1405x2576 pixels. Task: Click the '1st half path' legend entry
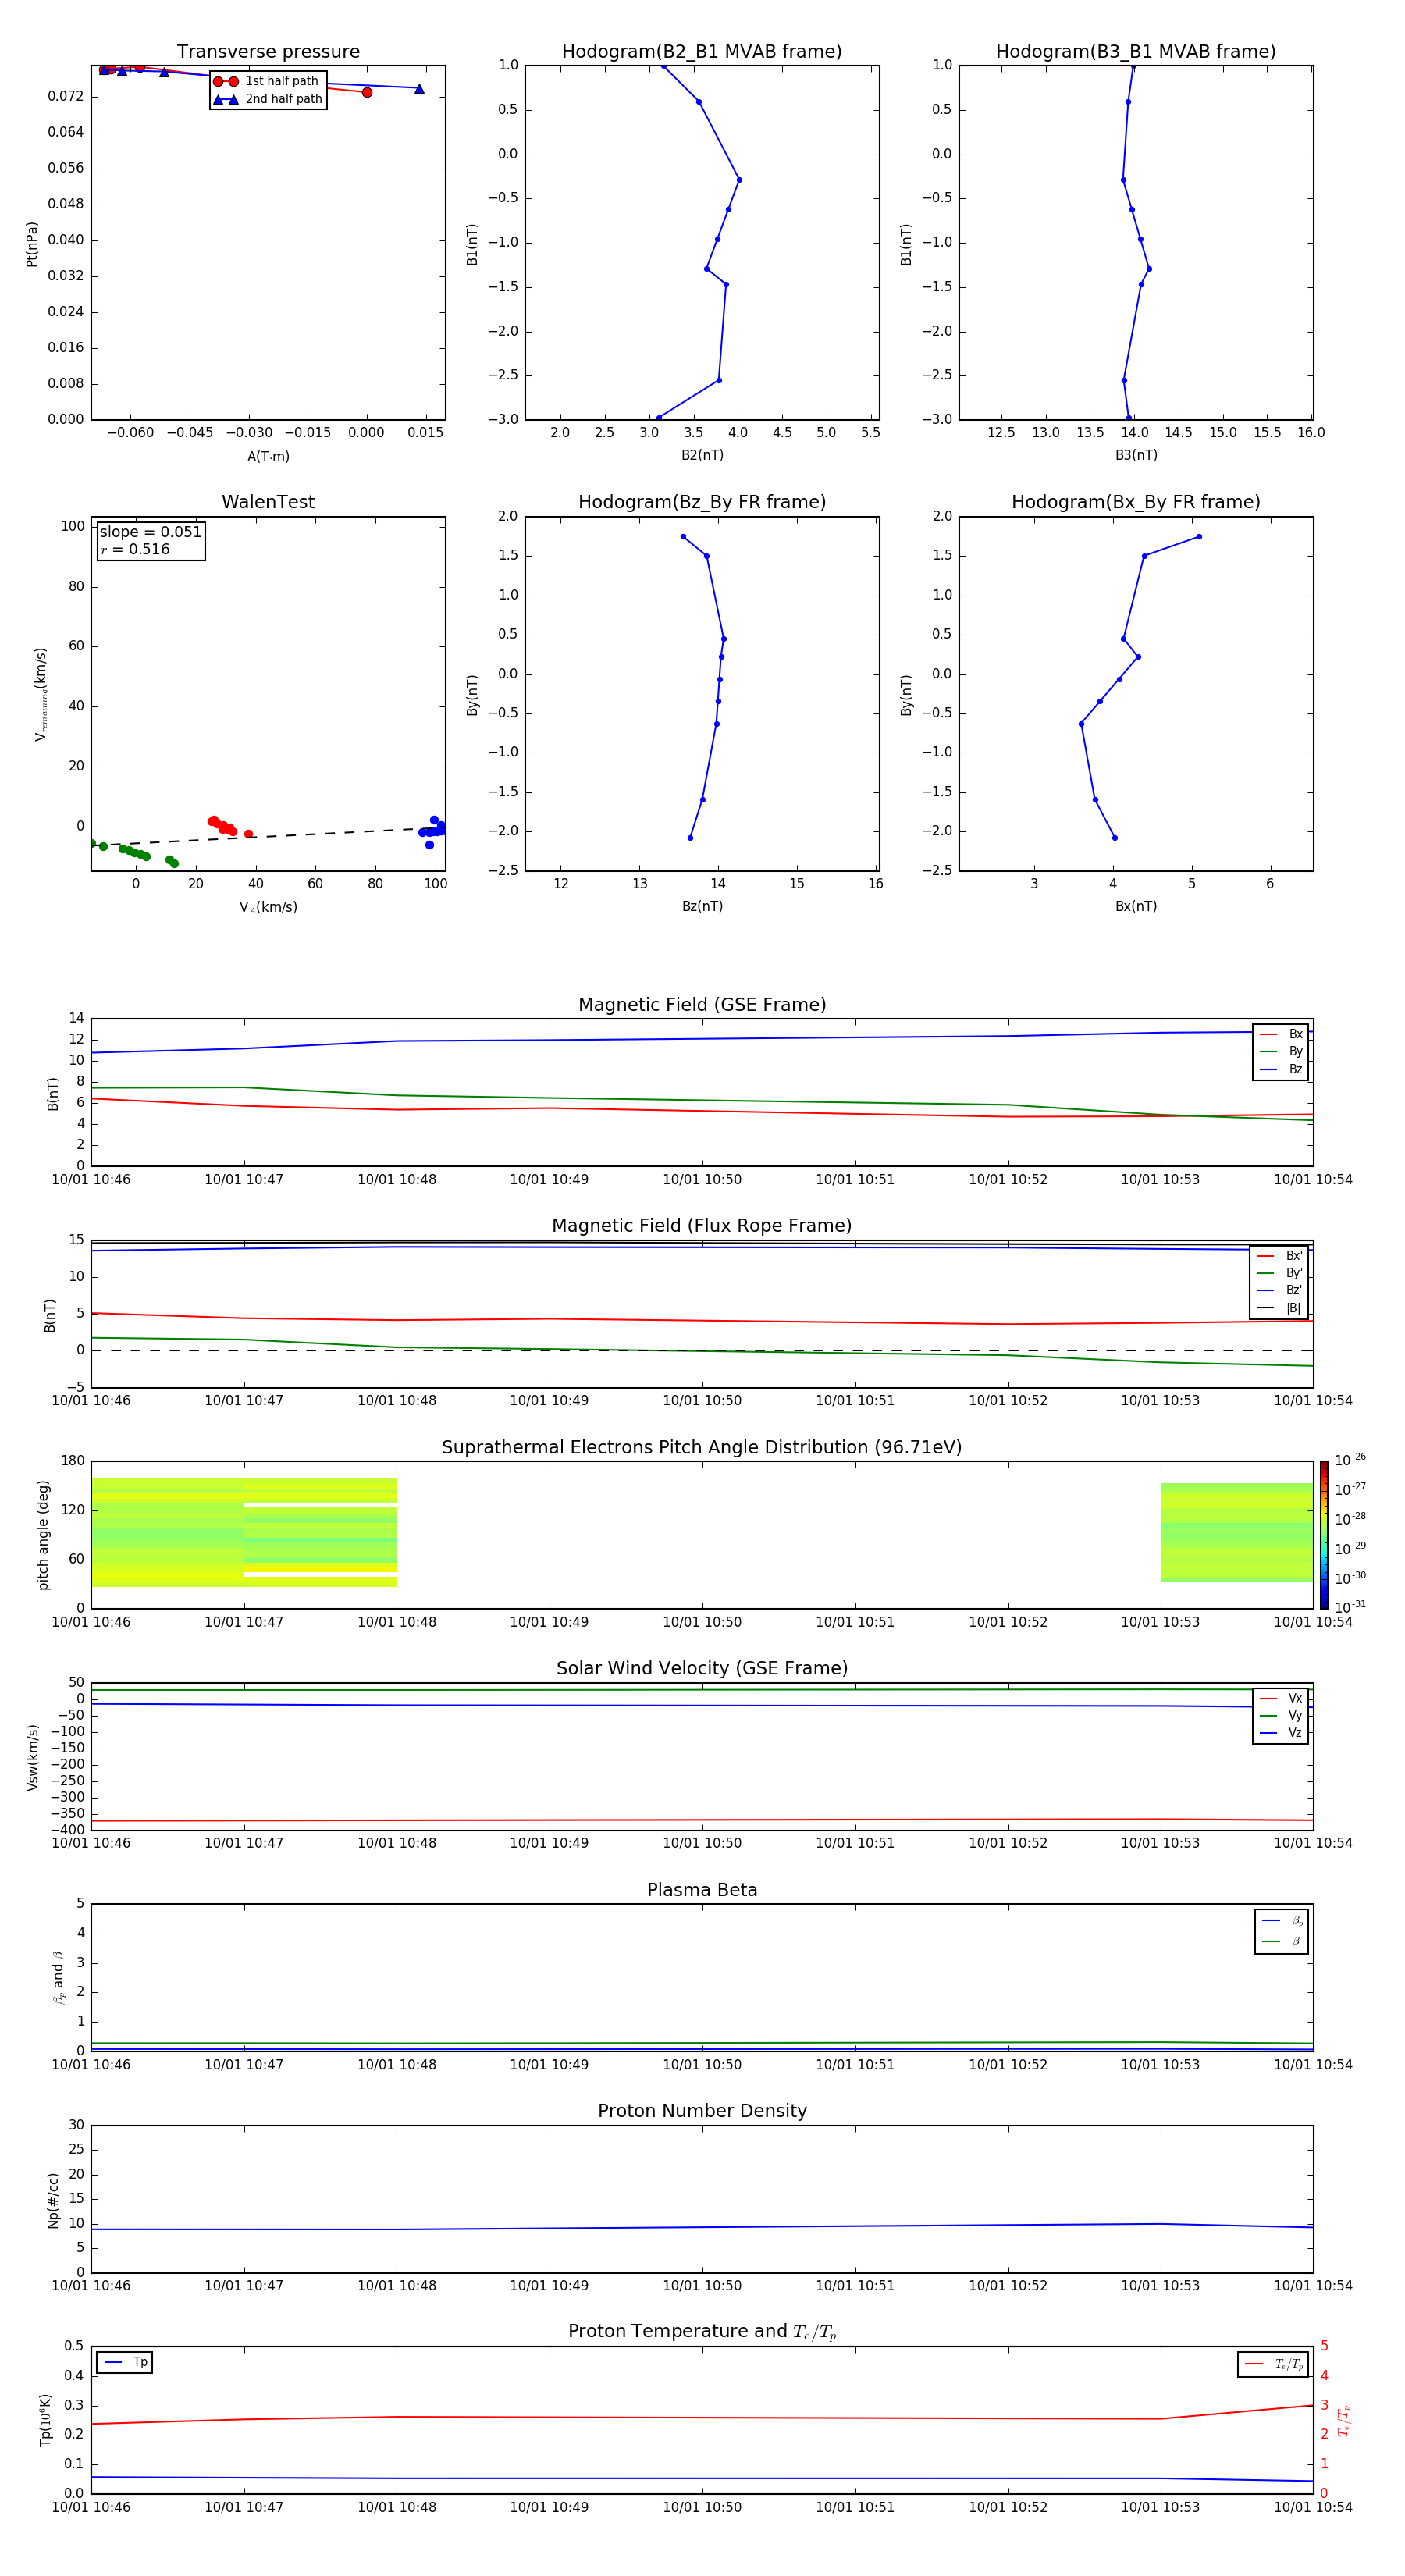coord(266,81)
